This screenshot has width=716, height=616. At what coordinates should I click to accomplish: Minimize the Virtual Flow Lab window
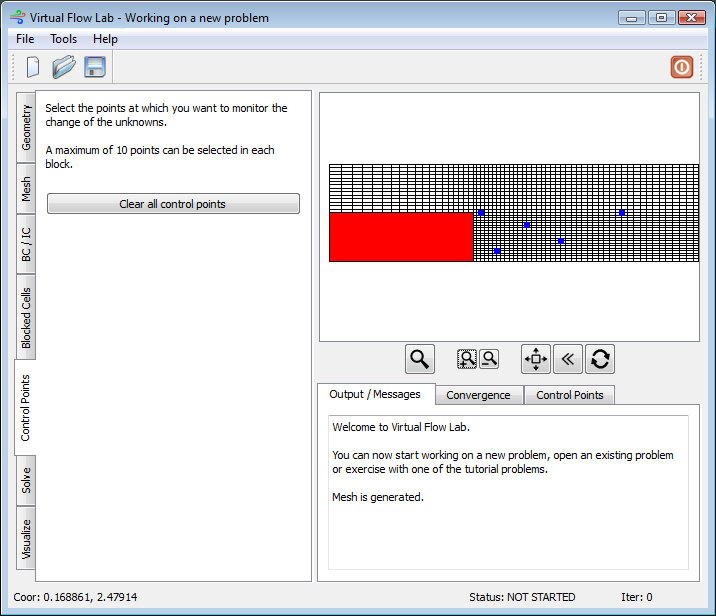click(632, 18)
